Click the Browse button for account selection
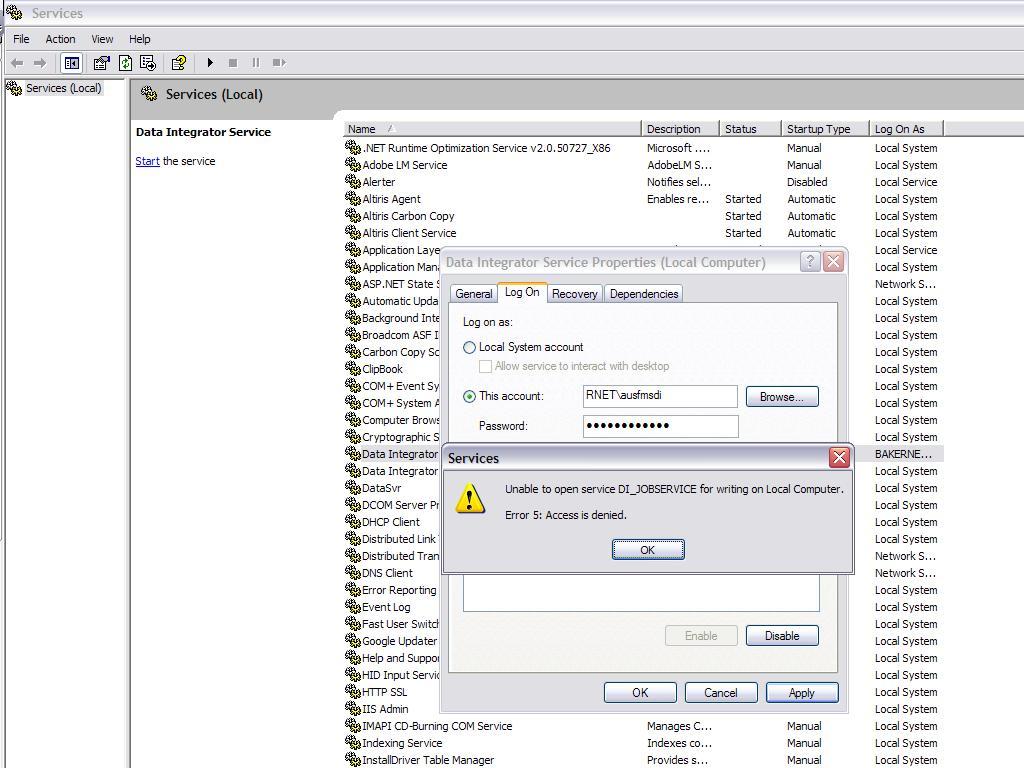 point(782,396)
